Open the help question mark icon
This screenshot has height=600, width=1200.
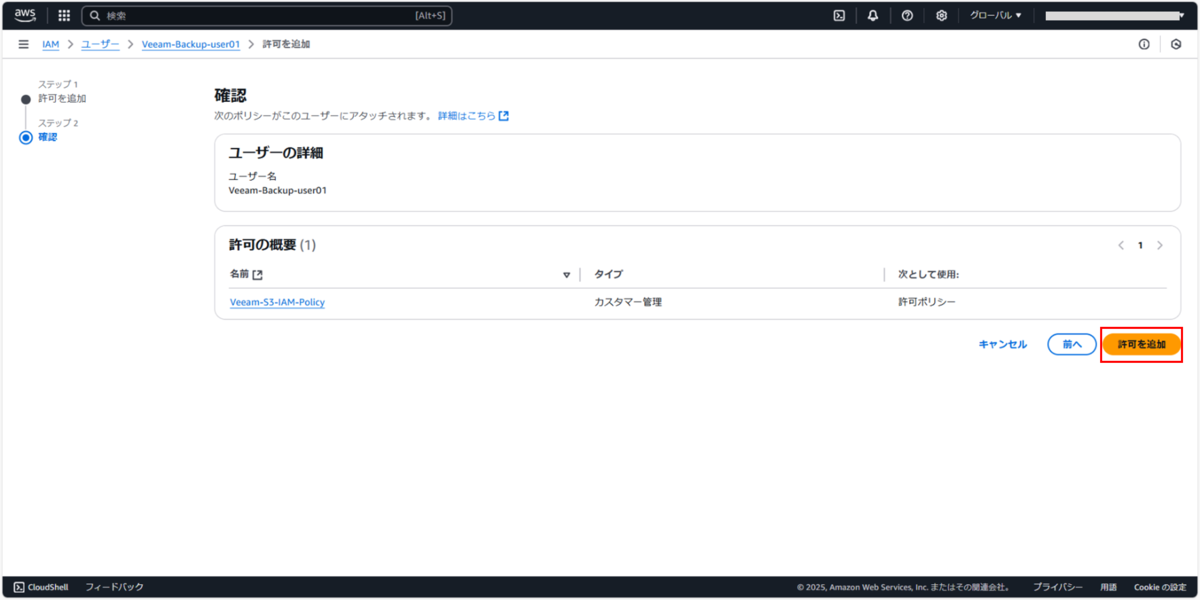907,16
